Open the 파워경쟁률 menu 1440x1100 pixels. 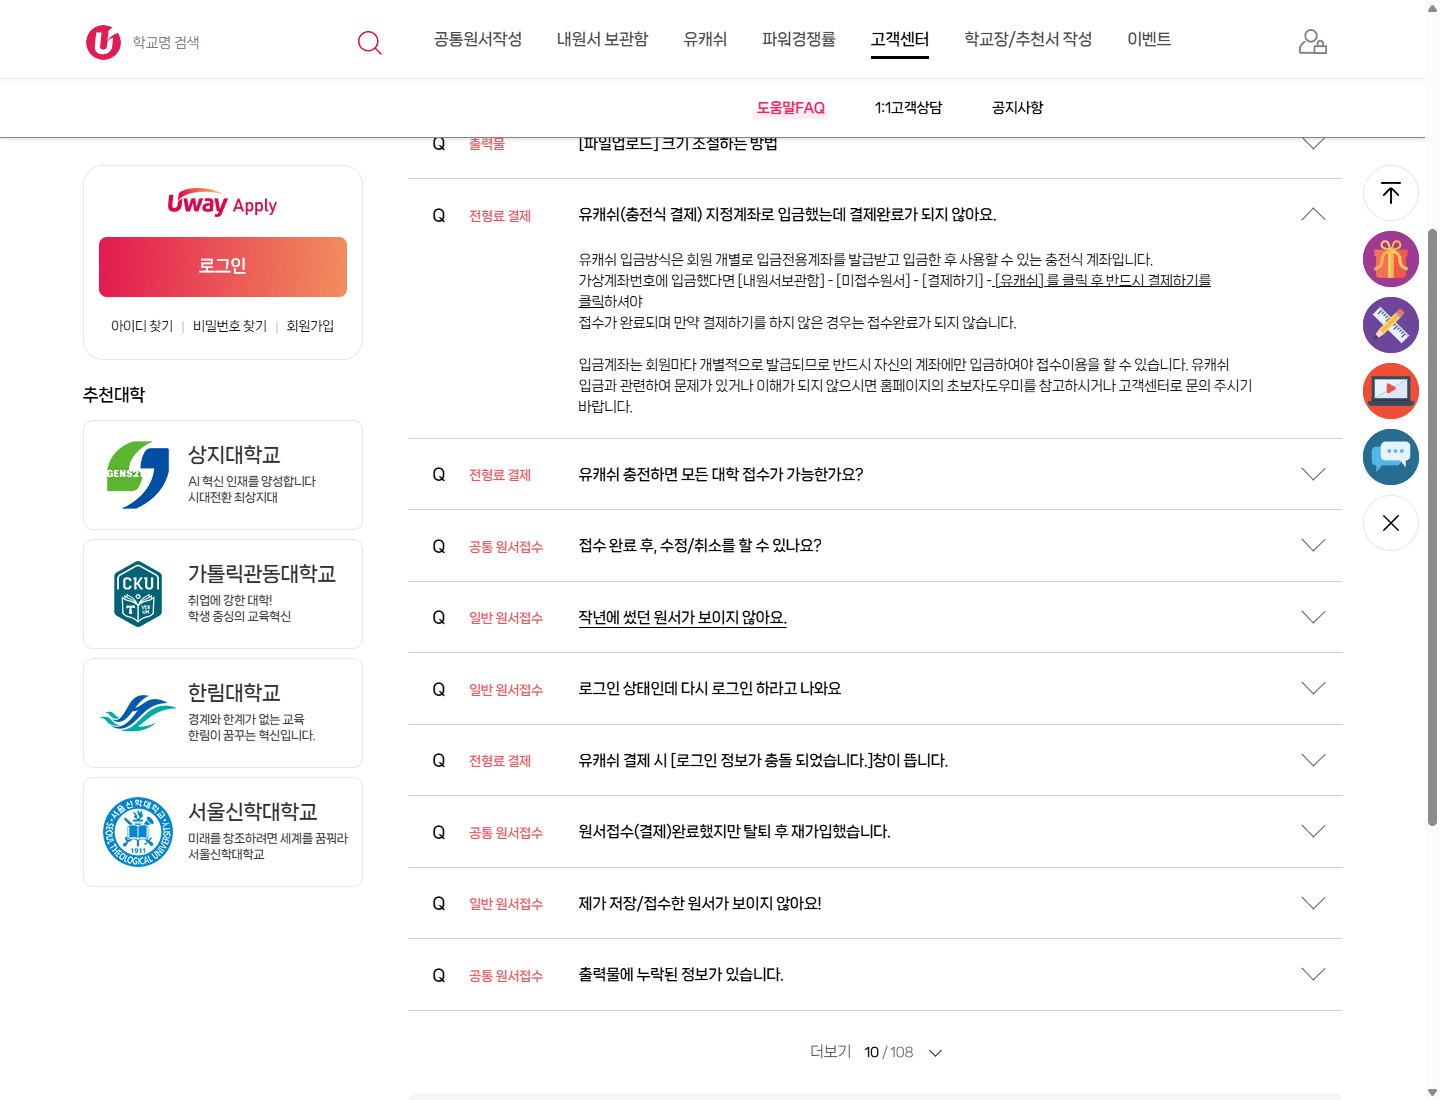point(798,39)
